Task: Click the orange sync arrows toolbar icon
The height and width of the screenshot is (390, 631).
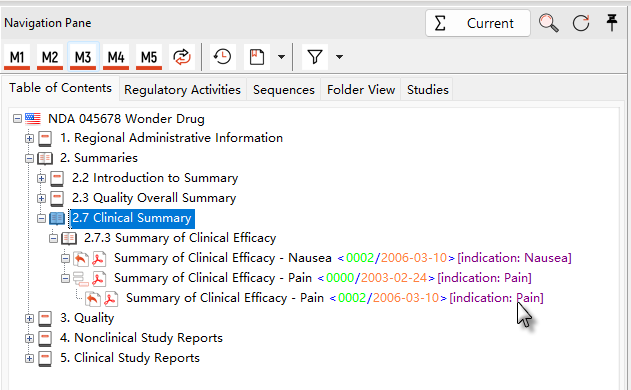Action: [182, 57]
